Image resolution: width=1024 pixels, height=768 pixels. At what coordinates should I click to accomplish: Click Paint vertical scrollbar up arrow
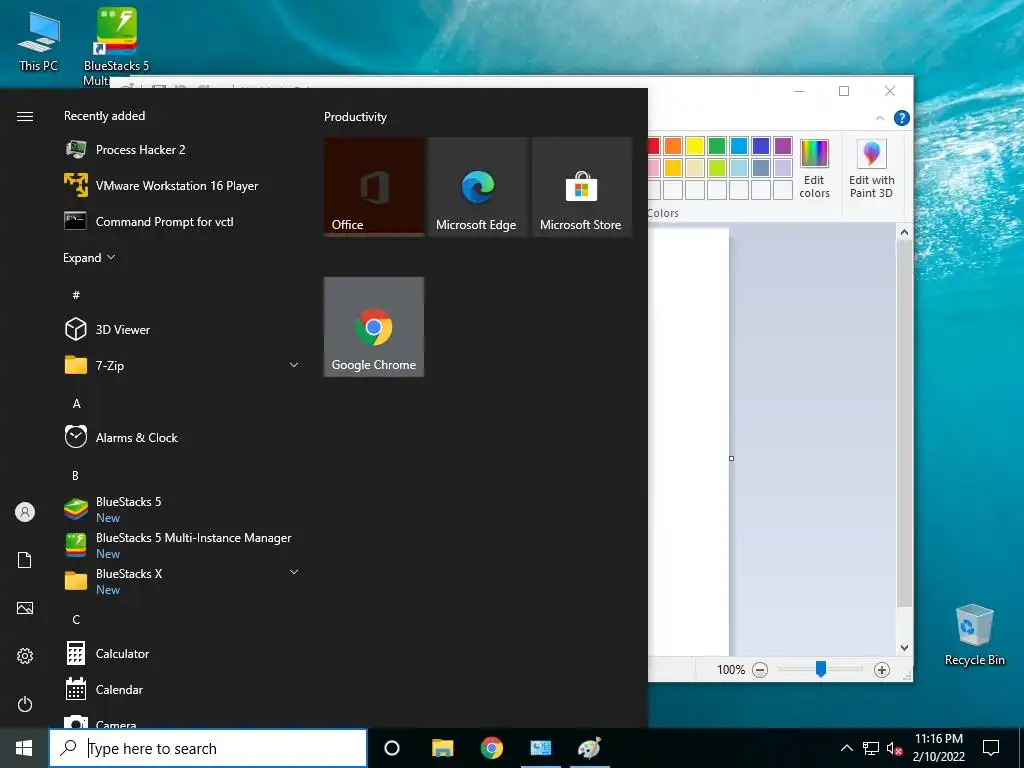pyautogui.click(x=904, y=232)
